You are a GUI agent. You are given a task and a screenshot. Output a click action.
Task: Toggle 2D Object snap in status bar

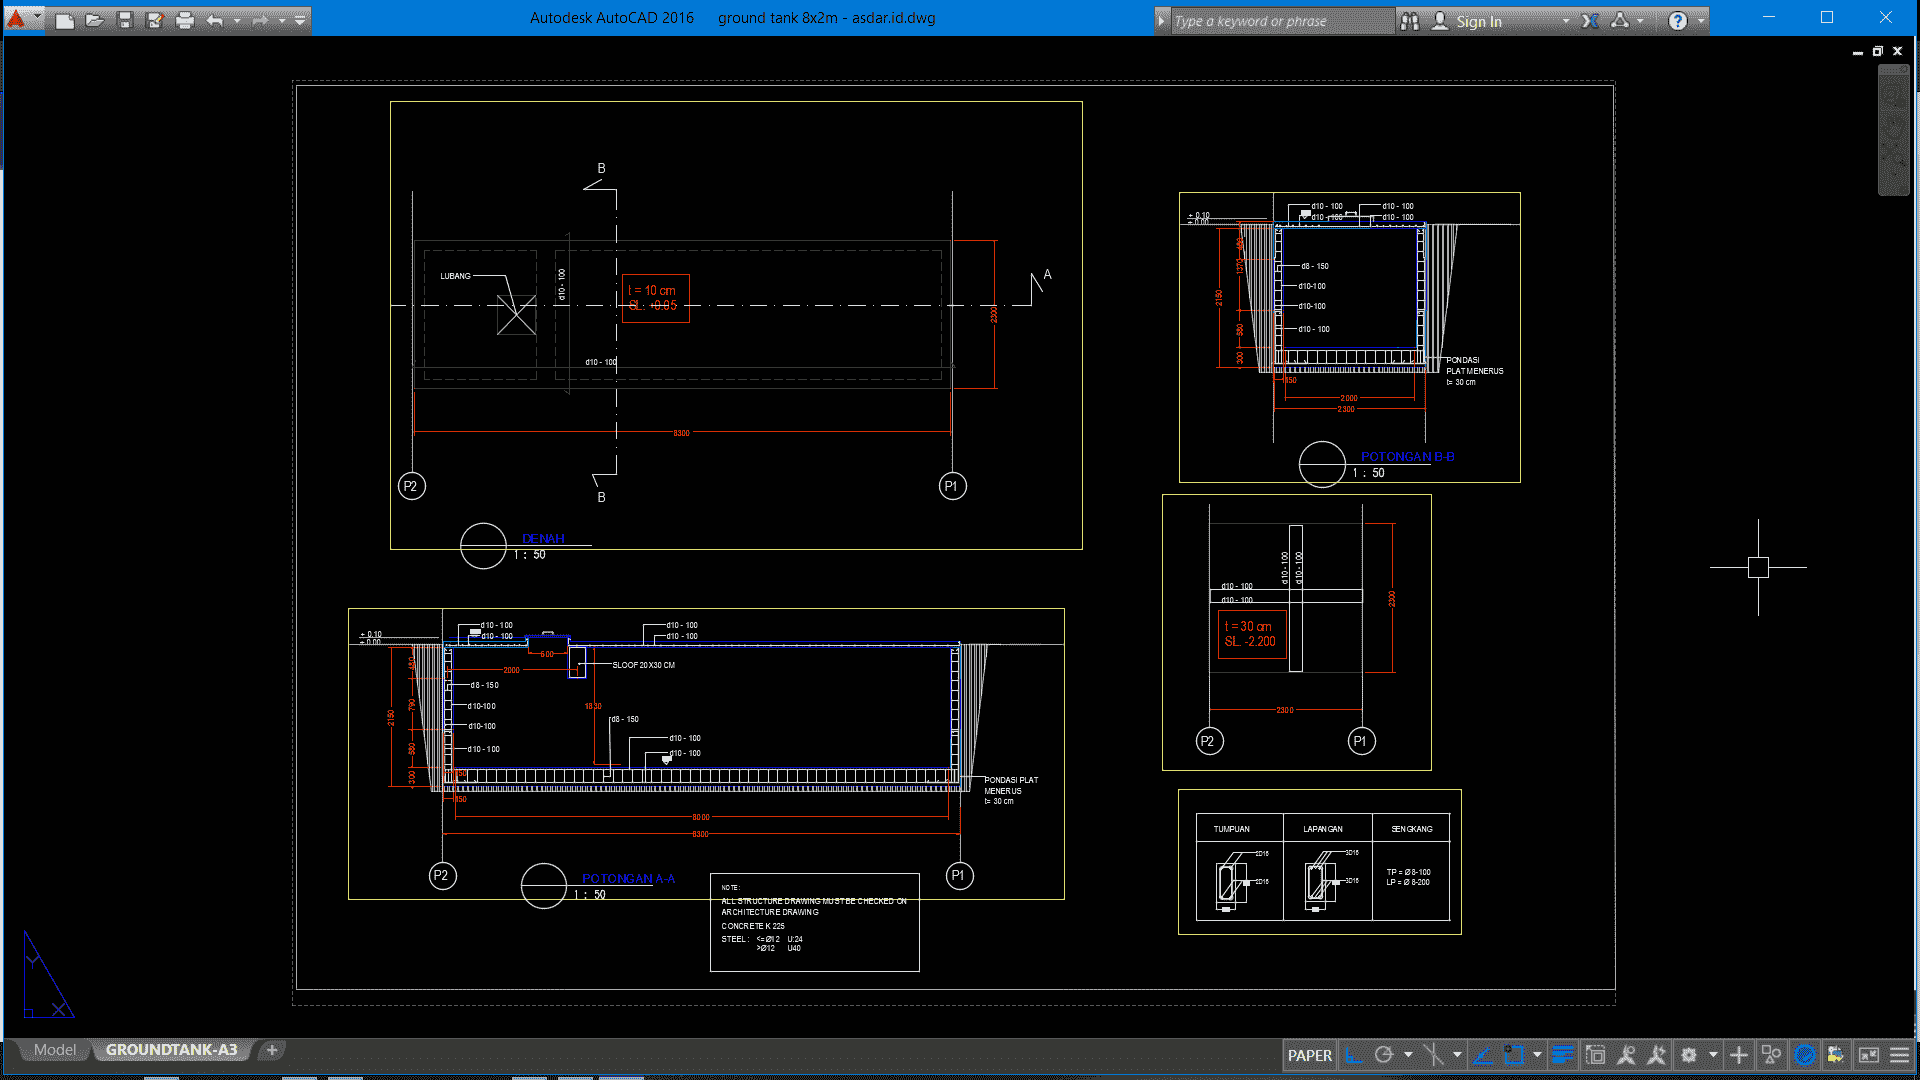click(x=1514, y=1055)
